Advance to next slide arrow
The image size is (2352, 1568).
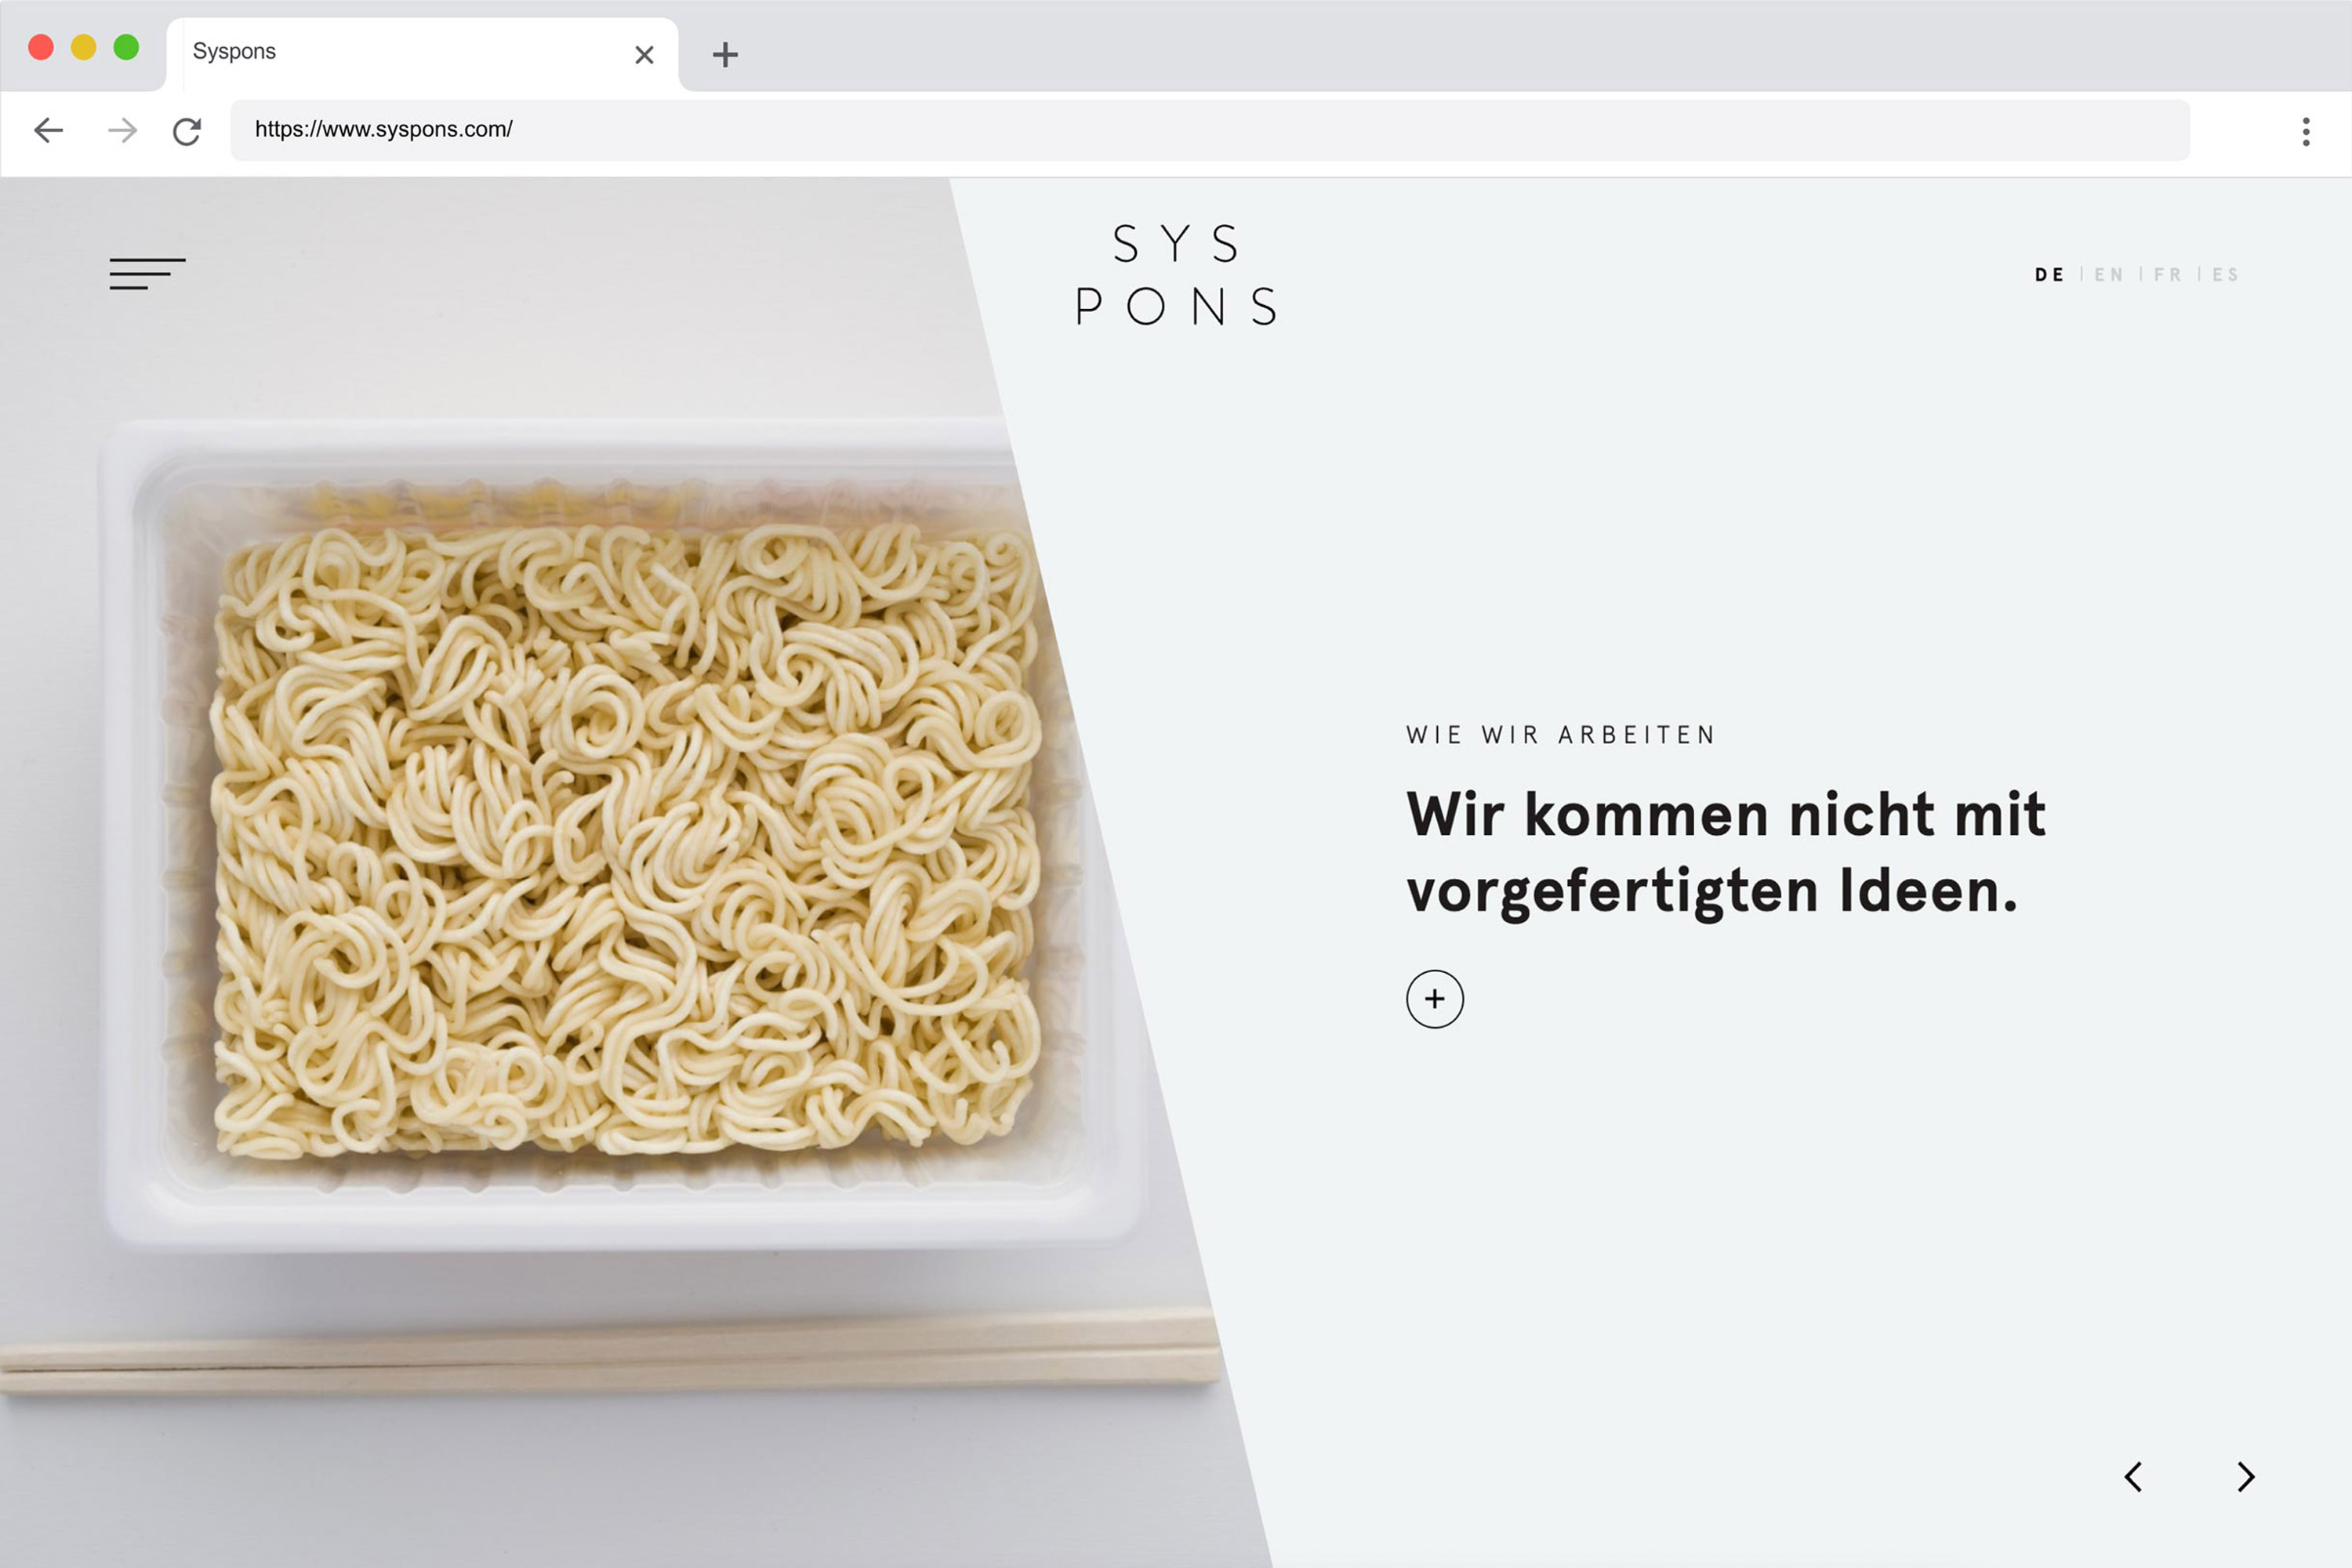[2246, 1476]
